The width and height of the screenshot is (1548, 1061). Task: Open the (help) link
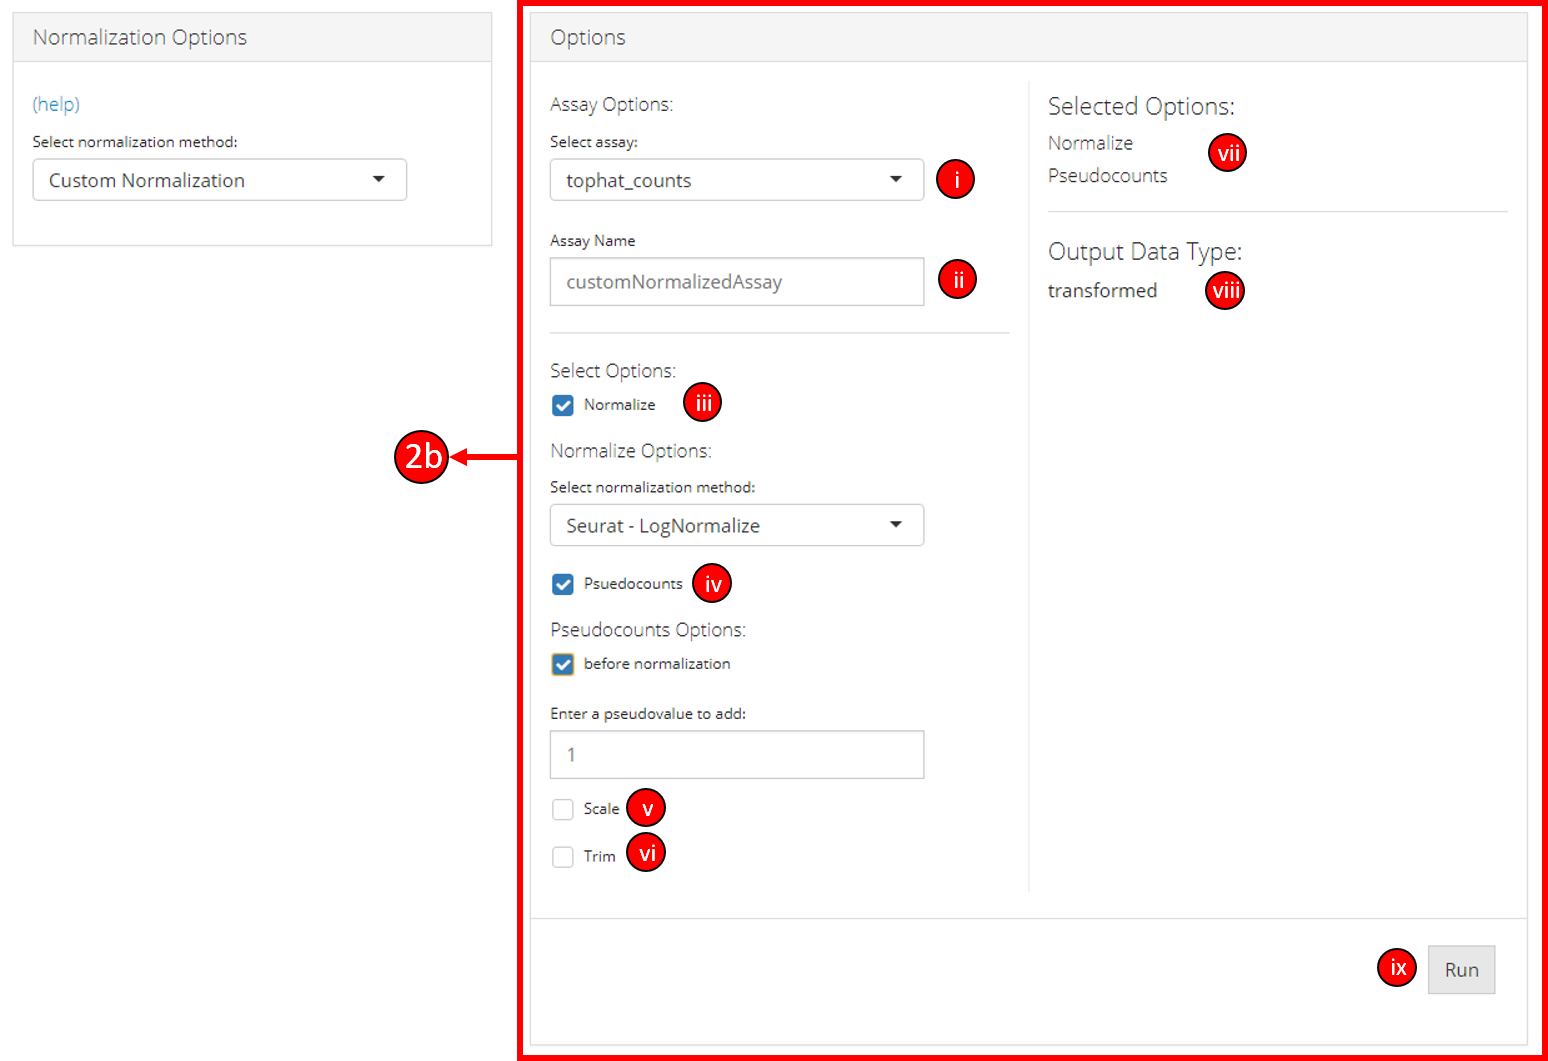tap(56, 104)
